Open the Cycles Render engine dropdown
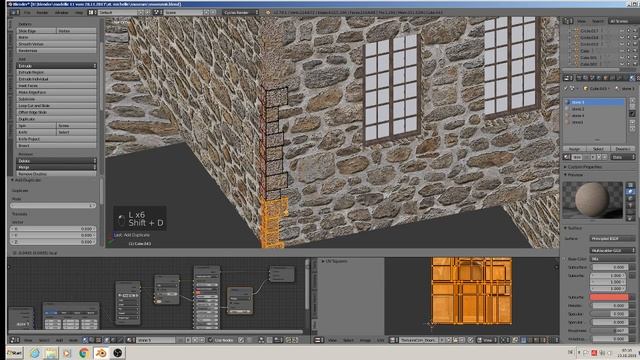640x360 pixels. (241, 13)
